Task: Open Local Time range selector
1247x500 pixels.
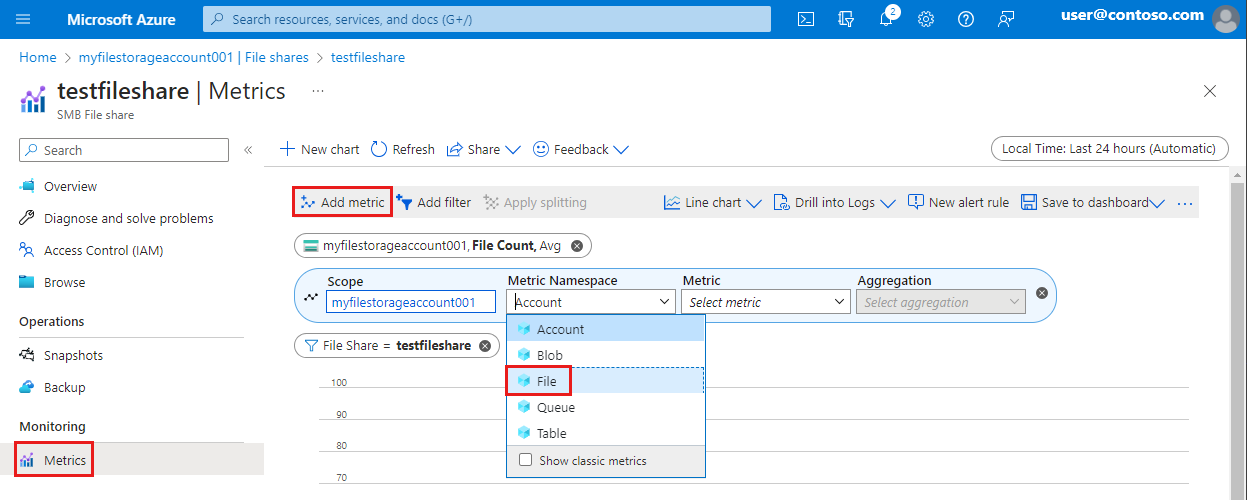Action: coord(1109,149)
